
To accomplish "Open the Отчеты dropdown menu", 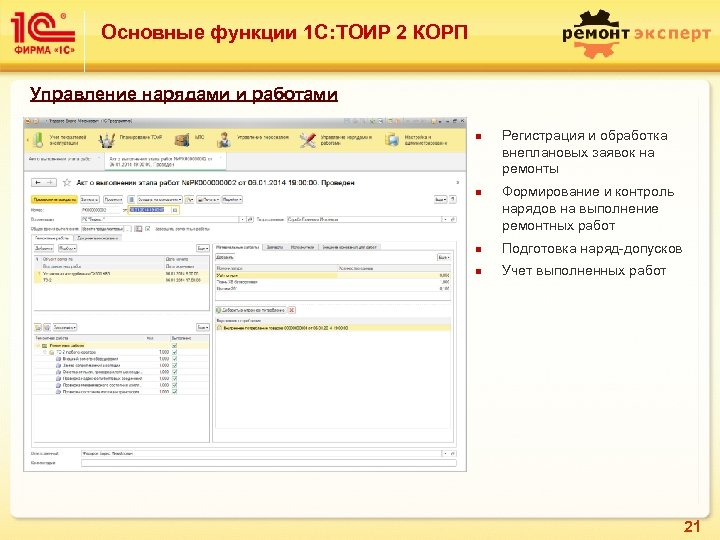I will tap(232, 200).
